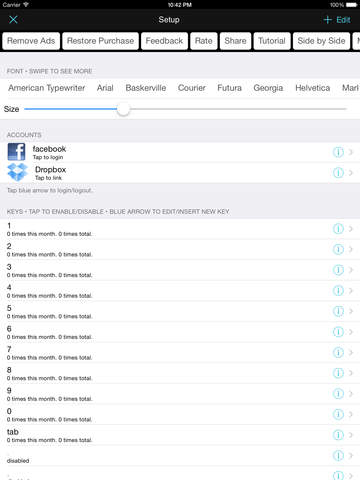Image resolution: width=360 pixels, height=480 pixels.
Task: Tap chevron on key 7 row
Action: (x=351, y=352)
